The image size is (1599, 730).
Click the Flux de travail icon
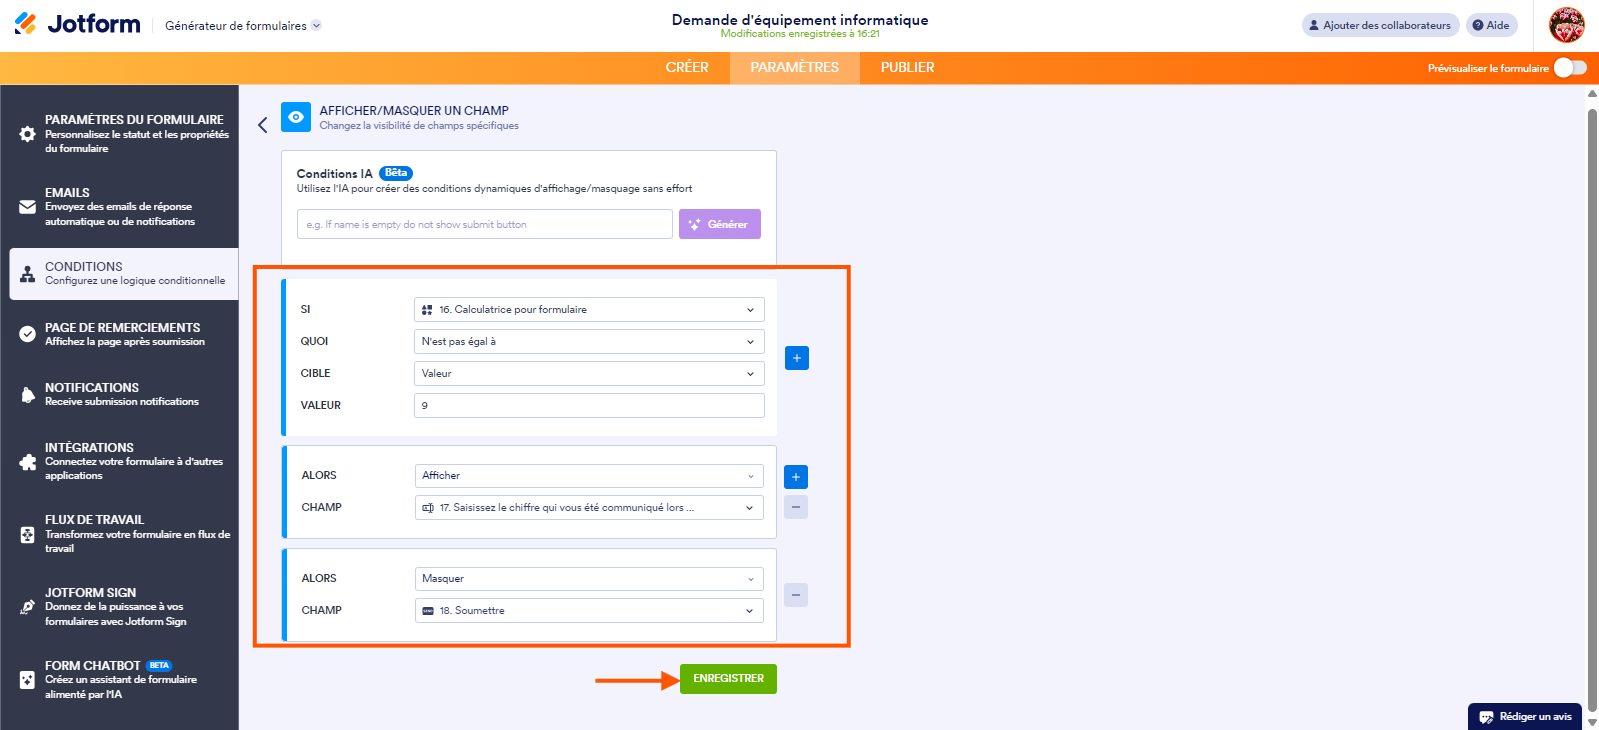pyautogui.click(x=27, y=535)
